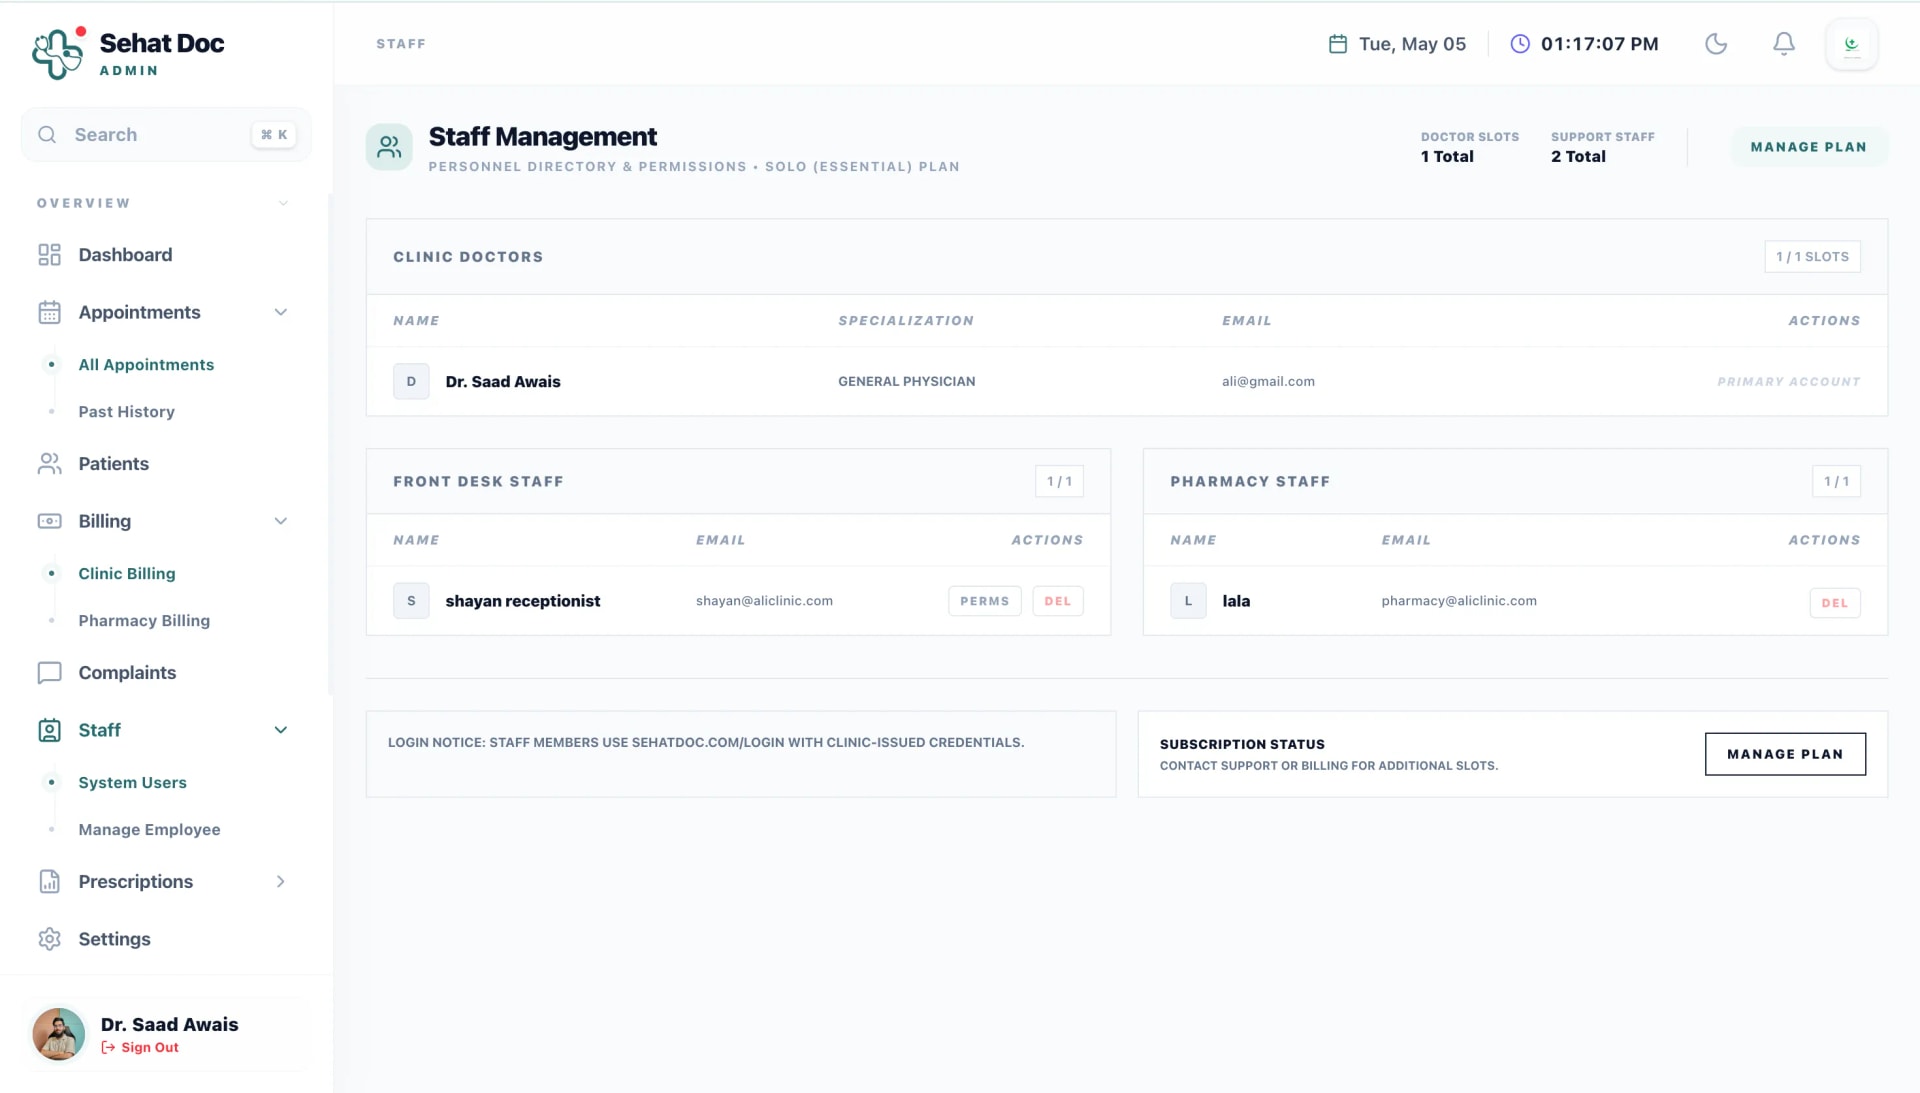Screen dimensions: 1920x1093
Task: Collapse the Billing submenu chevron
Action: 281,521
